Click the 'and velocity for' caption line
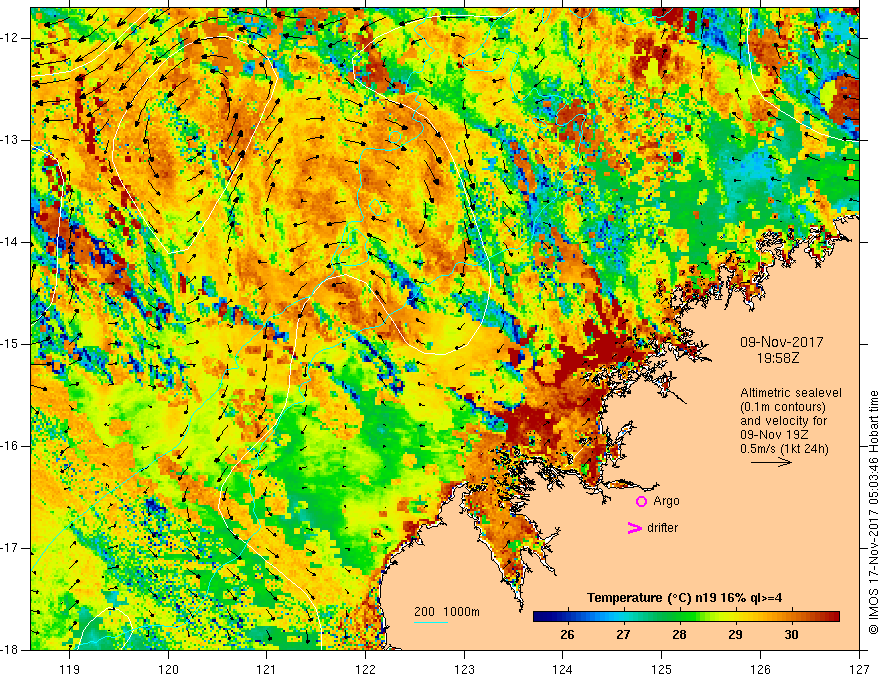Viewport: 880px width, 680px height. click(783, 421)
